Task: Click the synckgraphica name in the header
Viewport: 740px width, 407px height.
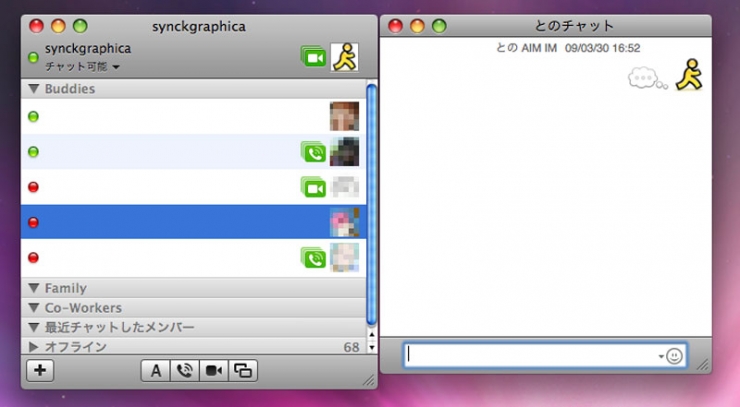Action: [x=88, y=48]
